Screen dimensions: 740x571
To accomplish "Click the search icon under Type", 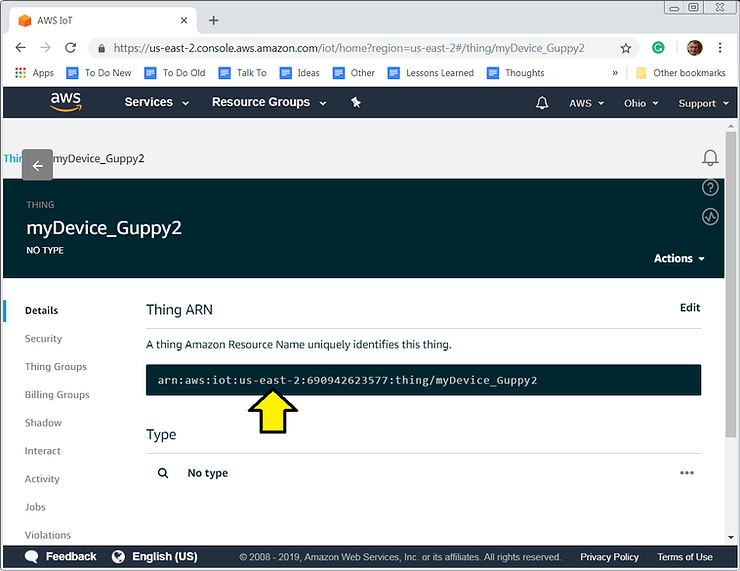I will (x=163, y=473).
